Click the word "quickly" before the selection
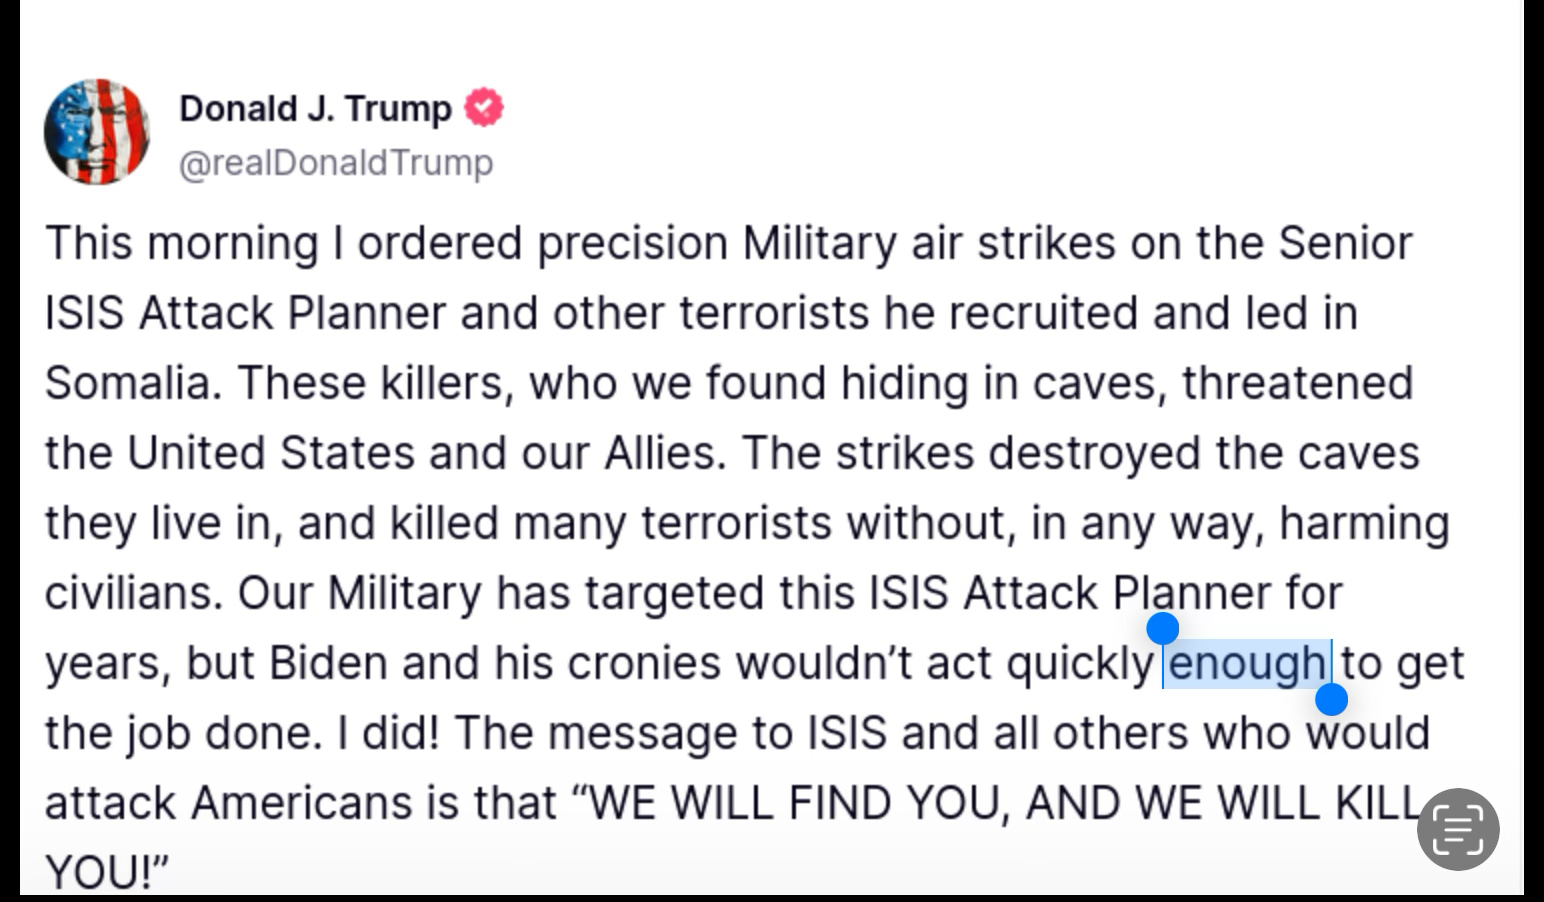The width and height of the screenshot is (1544, 902). 1080,663
